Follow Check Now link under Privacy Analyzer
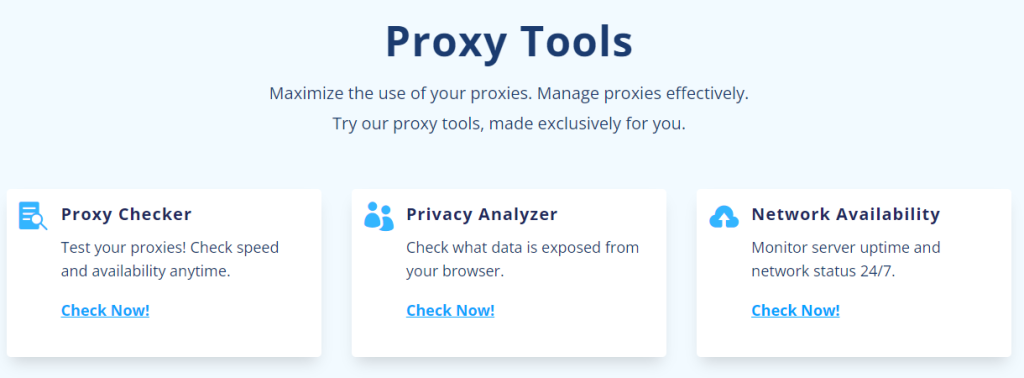This screenshot has height=378, width=1024. [x=450, y=310]
